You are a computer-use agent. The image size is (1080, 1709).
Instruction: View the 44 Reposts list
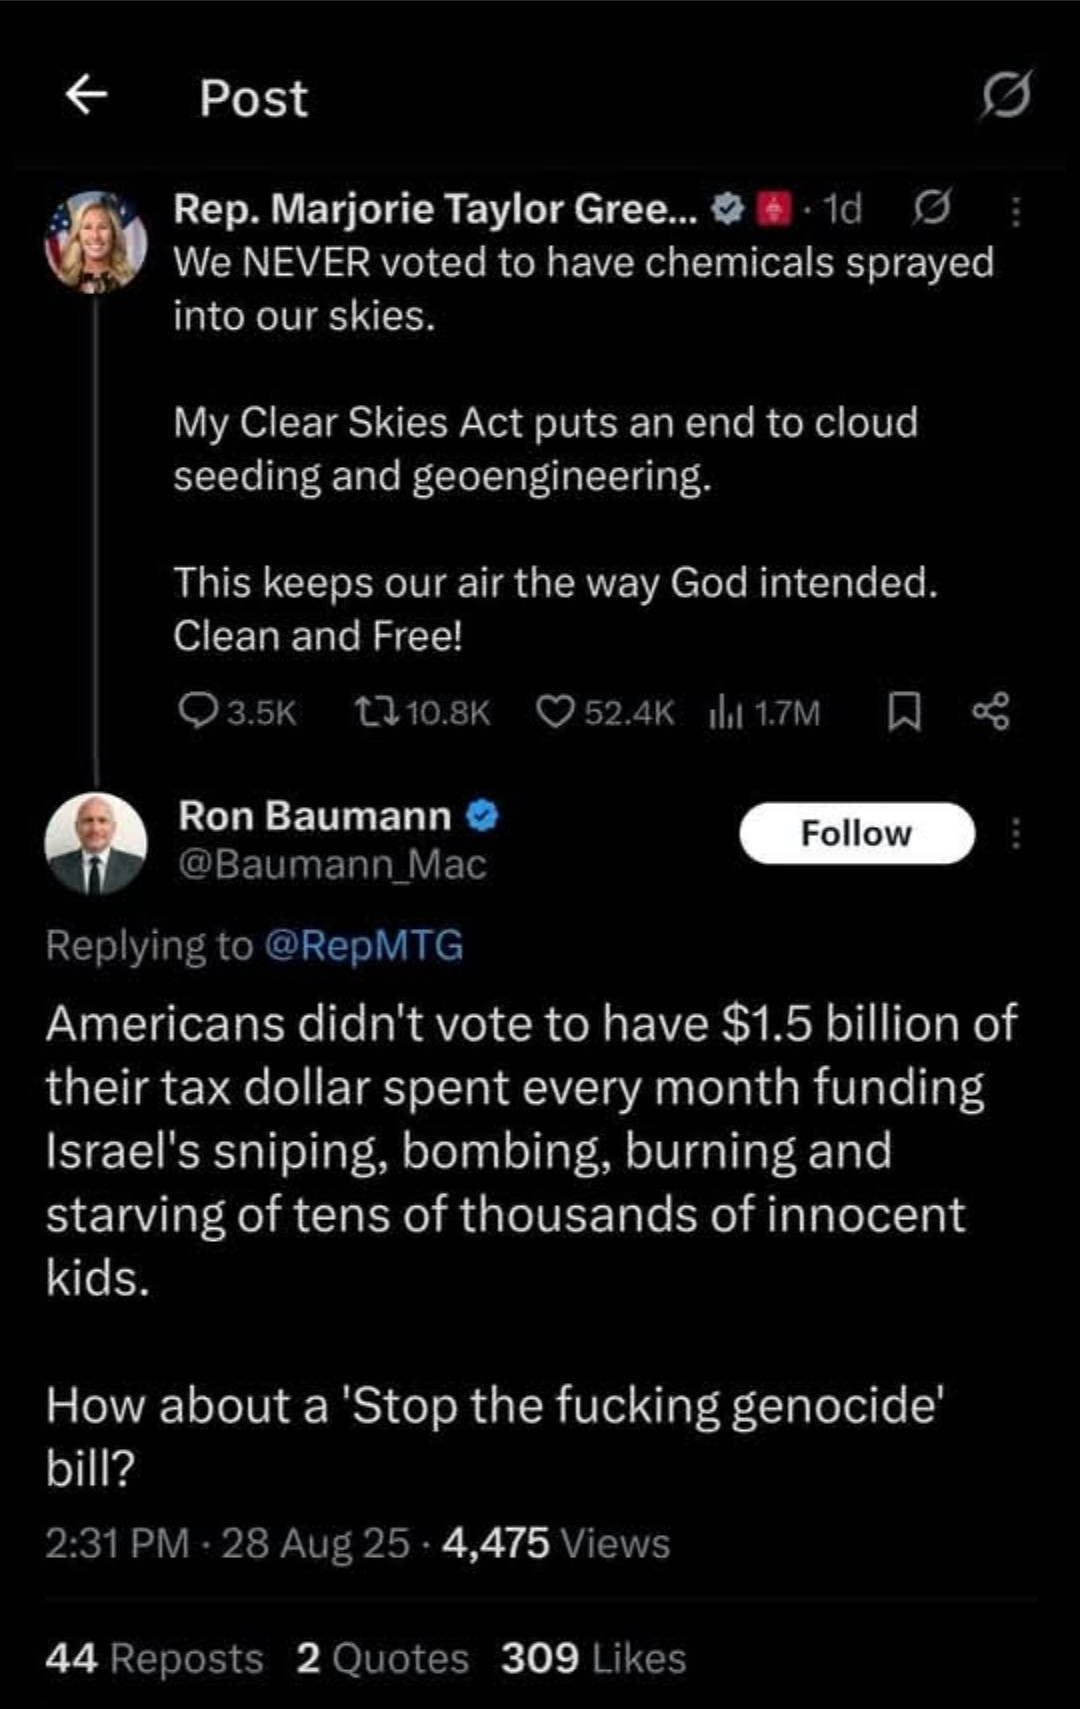tap(154, 1658)
